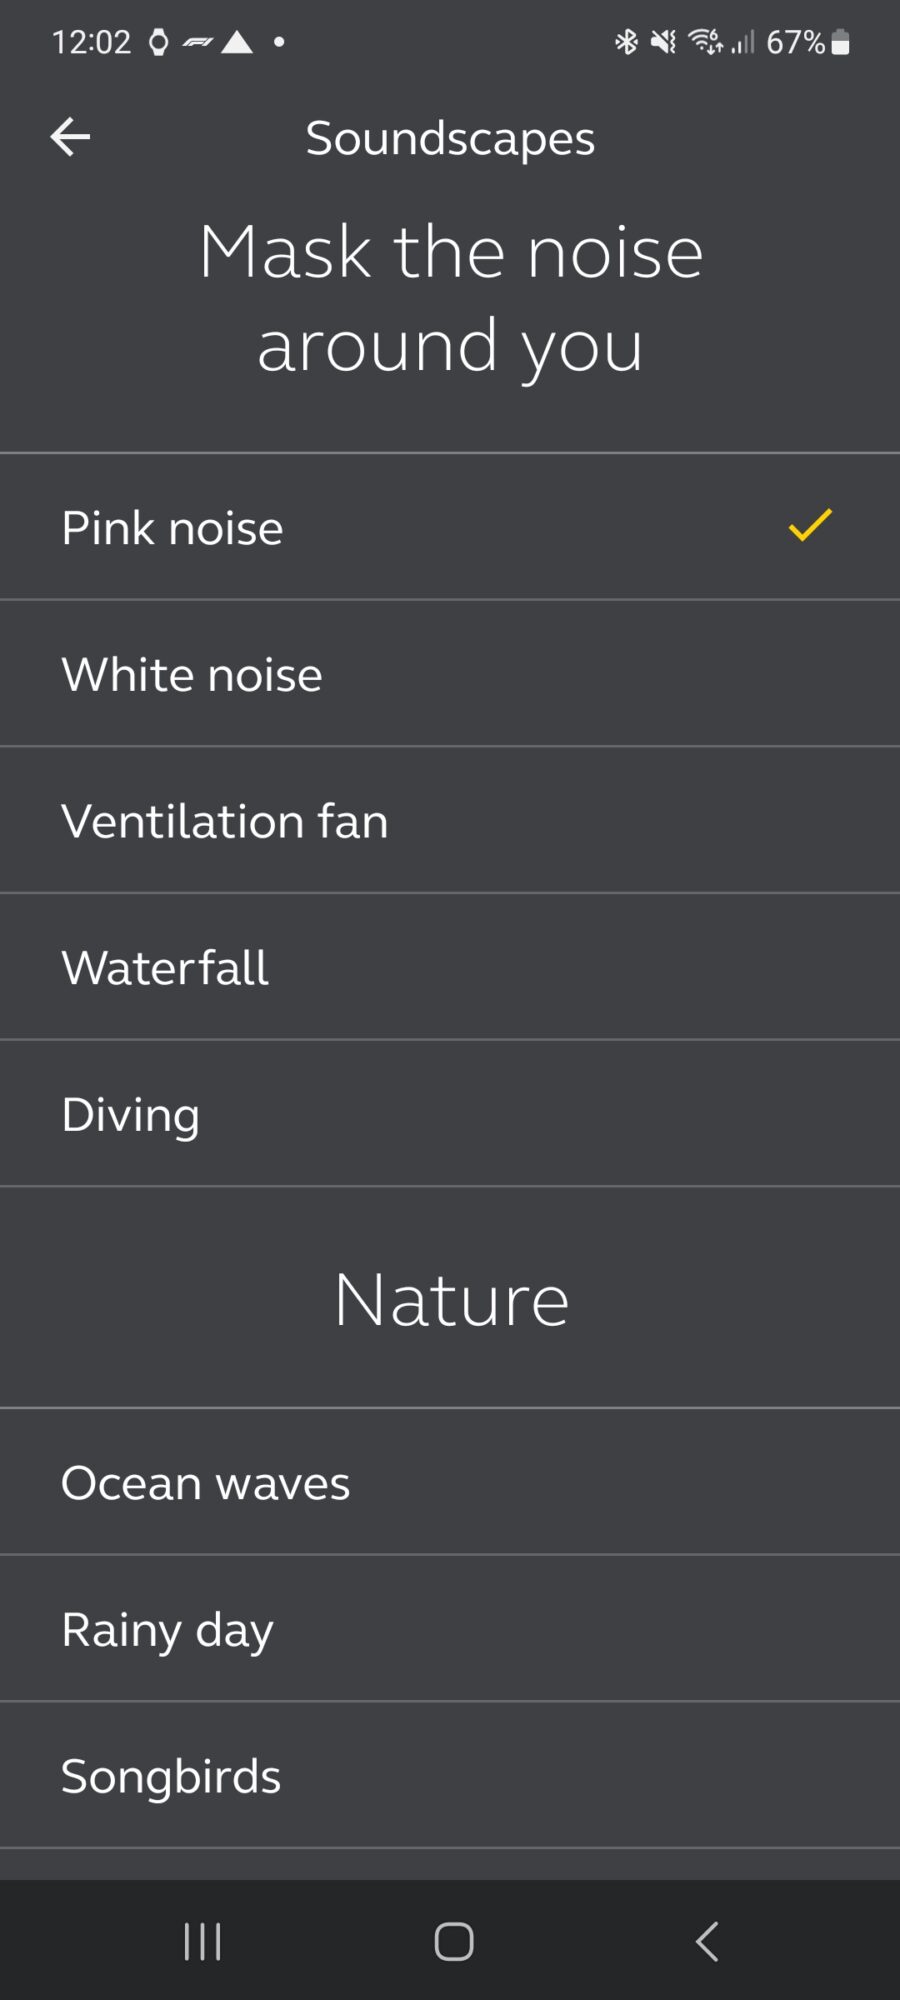Tap the clock in the status bar
This screenshot has height=2000, width=900.
click(x=91, y=42)
